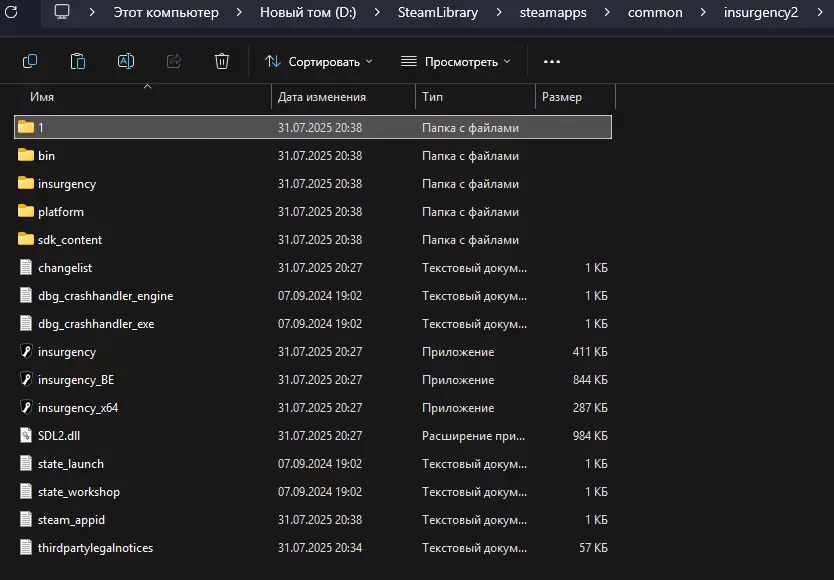Screen dimensions: 834x580
Task: Click the steam_appid document icon
Action: (x=26, y=519)
